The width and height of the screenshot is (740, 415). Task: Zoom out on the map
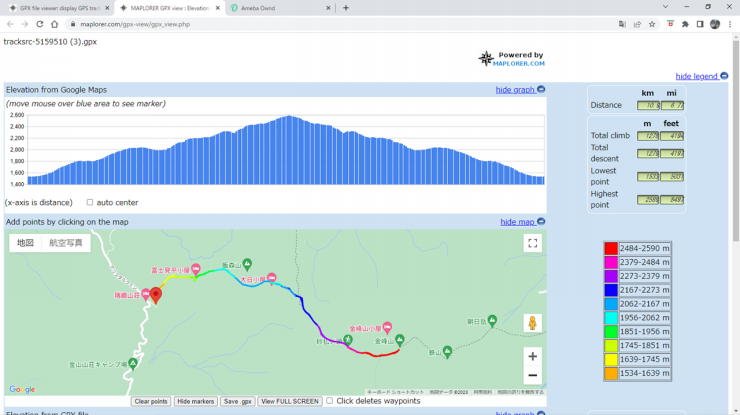click(532, 376)
